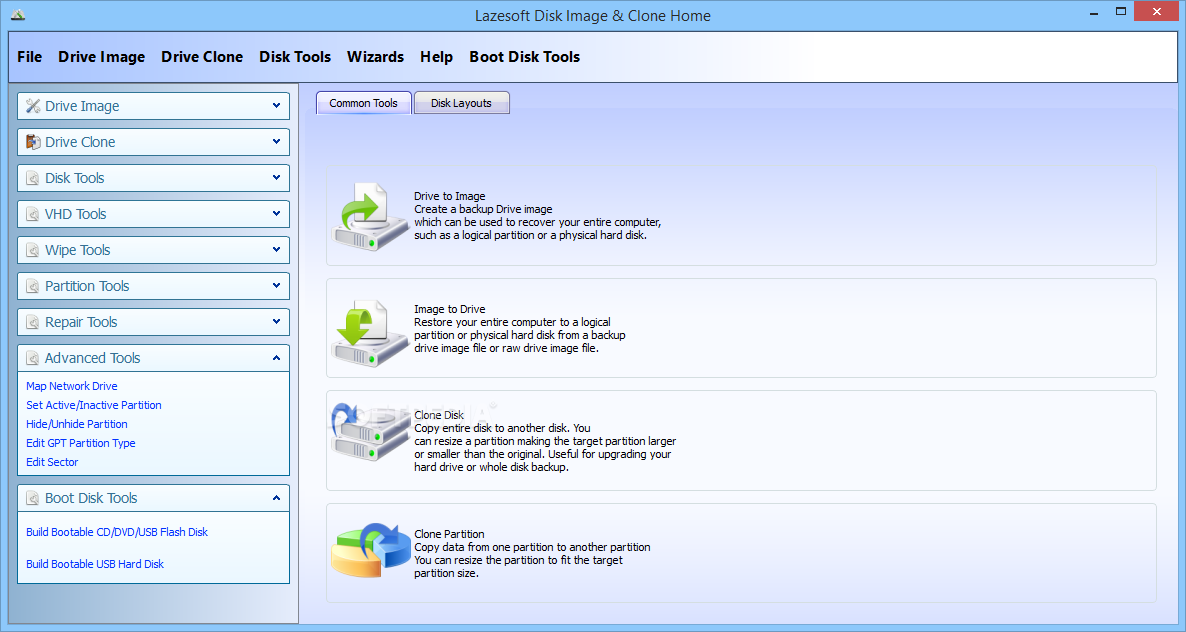Click the Hide/Unhide Partition link
This screenshot has width=1186, height=632.
tap(77, 424)
